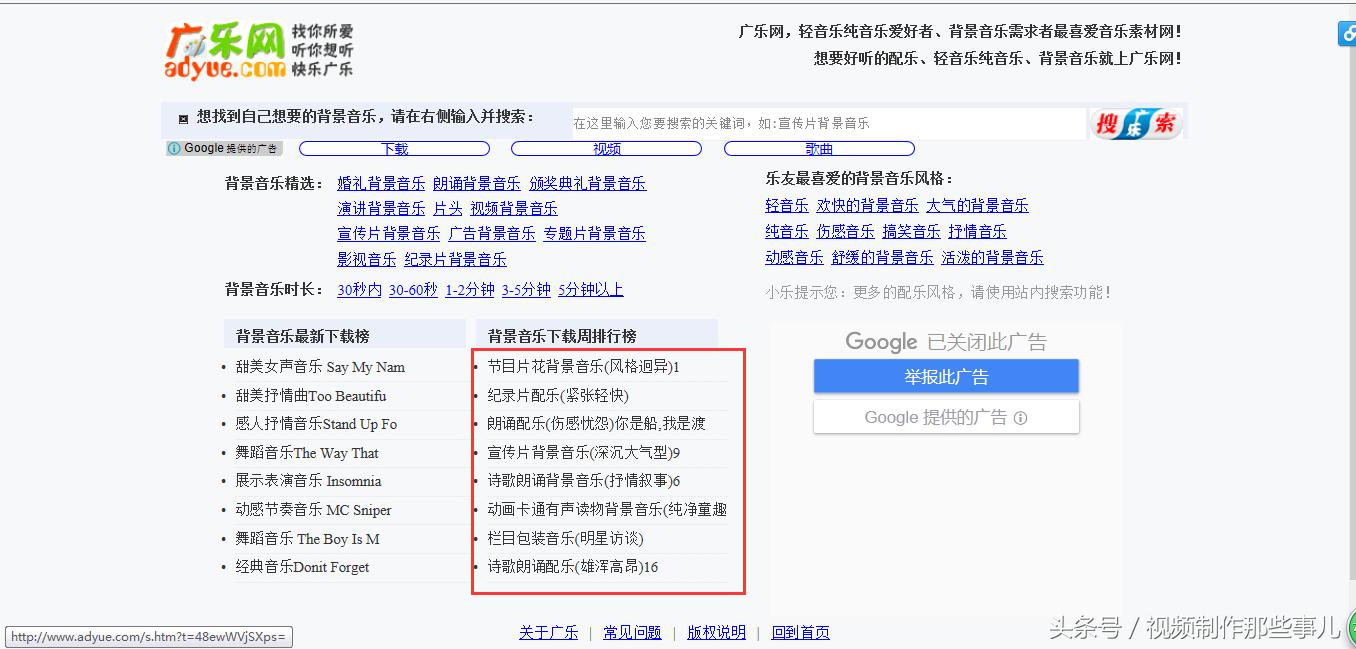This screenshot has height=649, width=1356.
Task: Switch to the 视频 category tab
Action: 606,147
